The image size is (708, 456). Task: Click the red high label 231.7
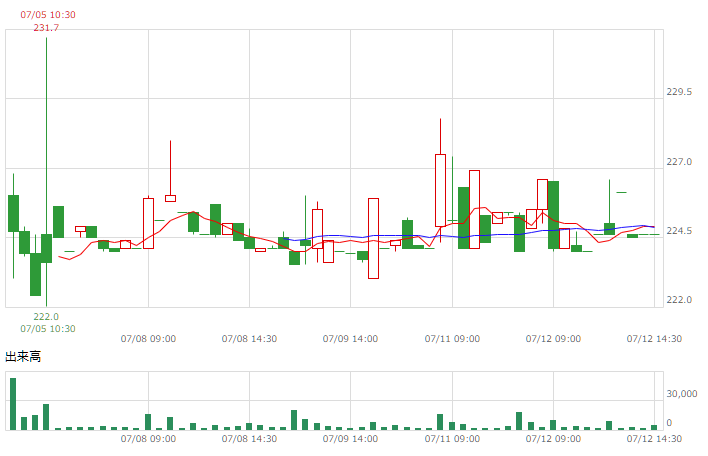tap(46, 28)
